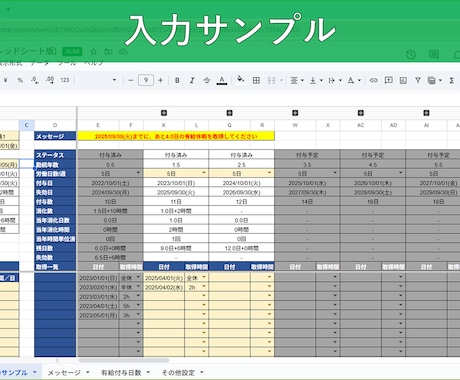Select cell showing 9.0日+6時間

176,248
